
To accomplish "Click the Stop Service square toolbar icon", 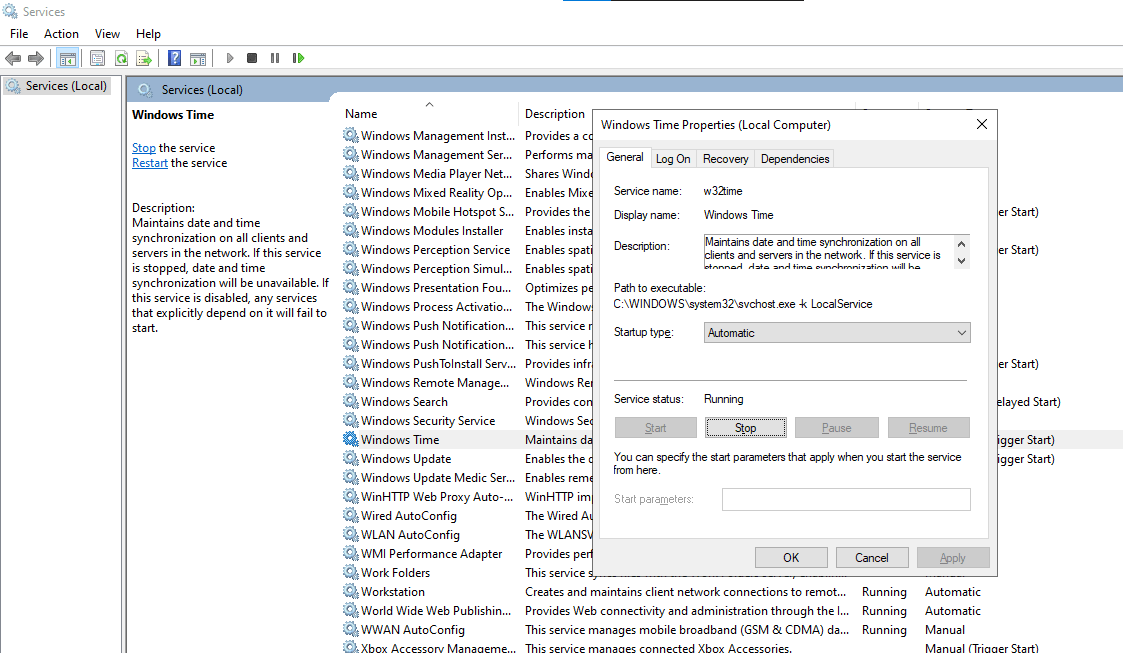I will tap(252, 58).
